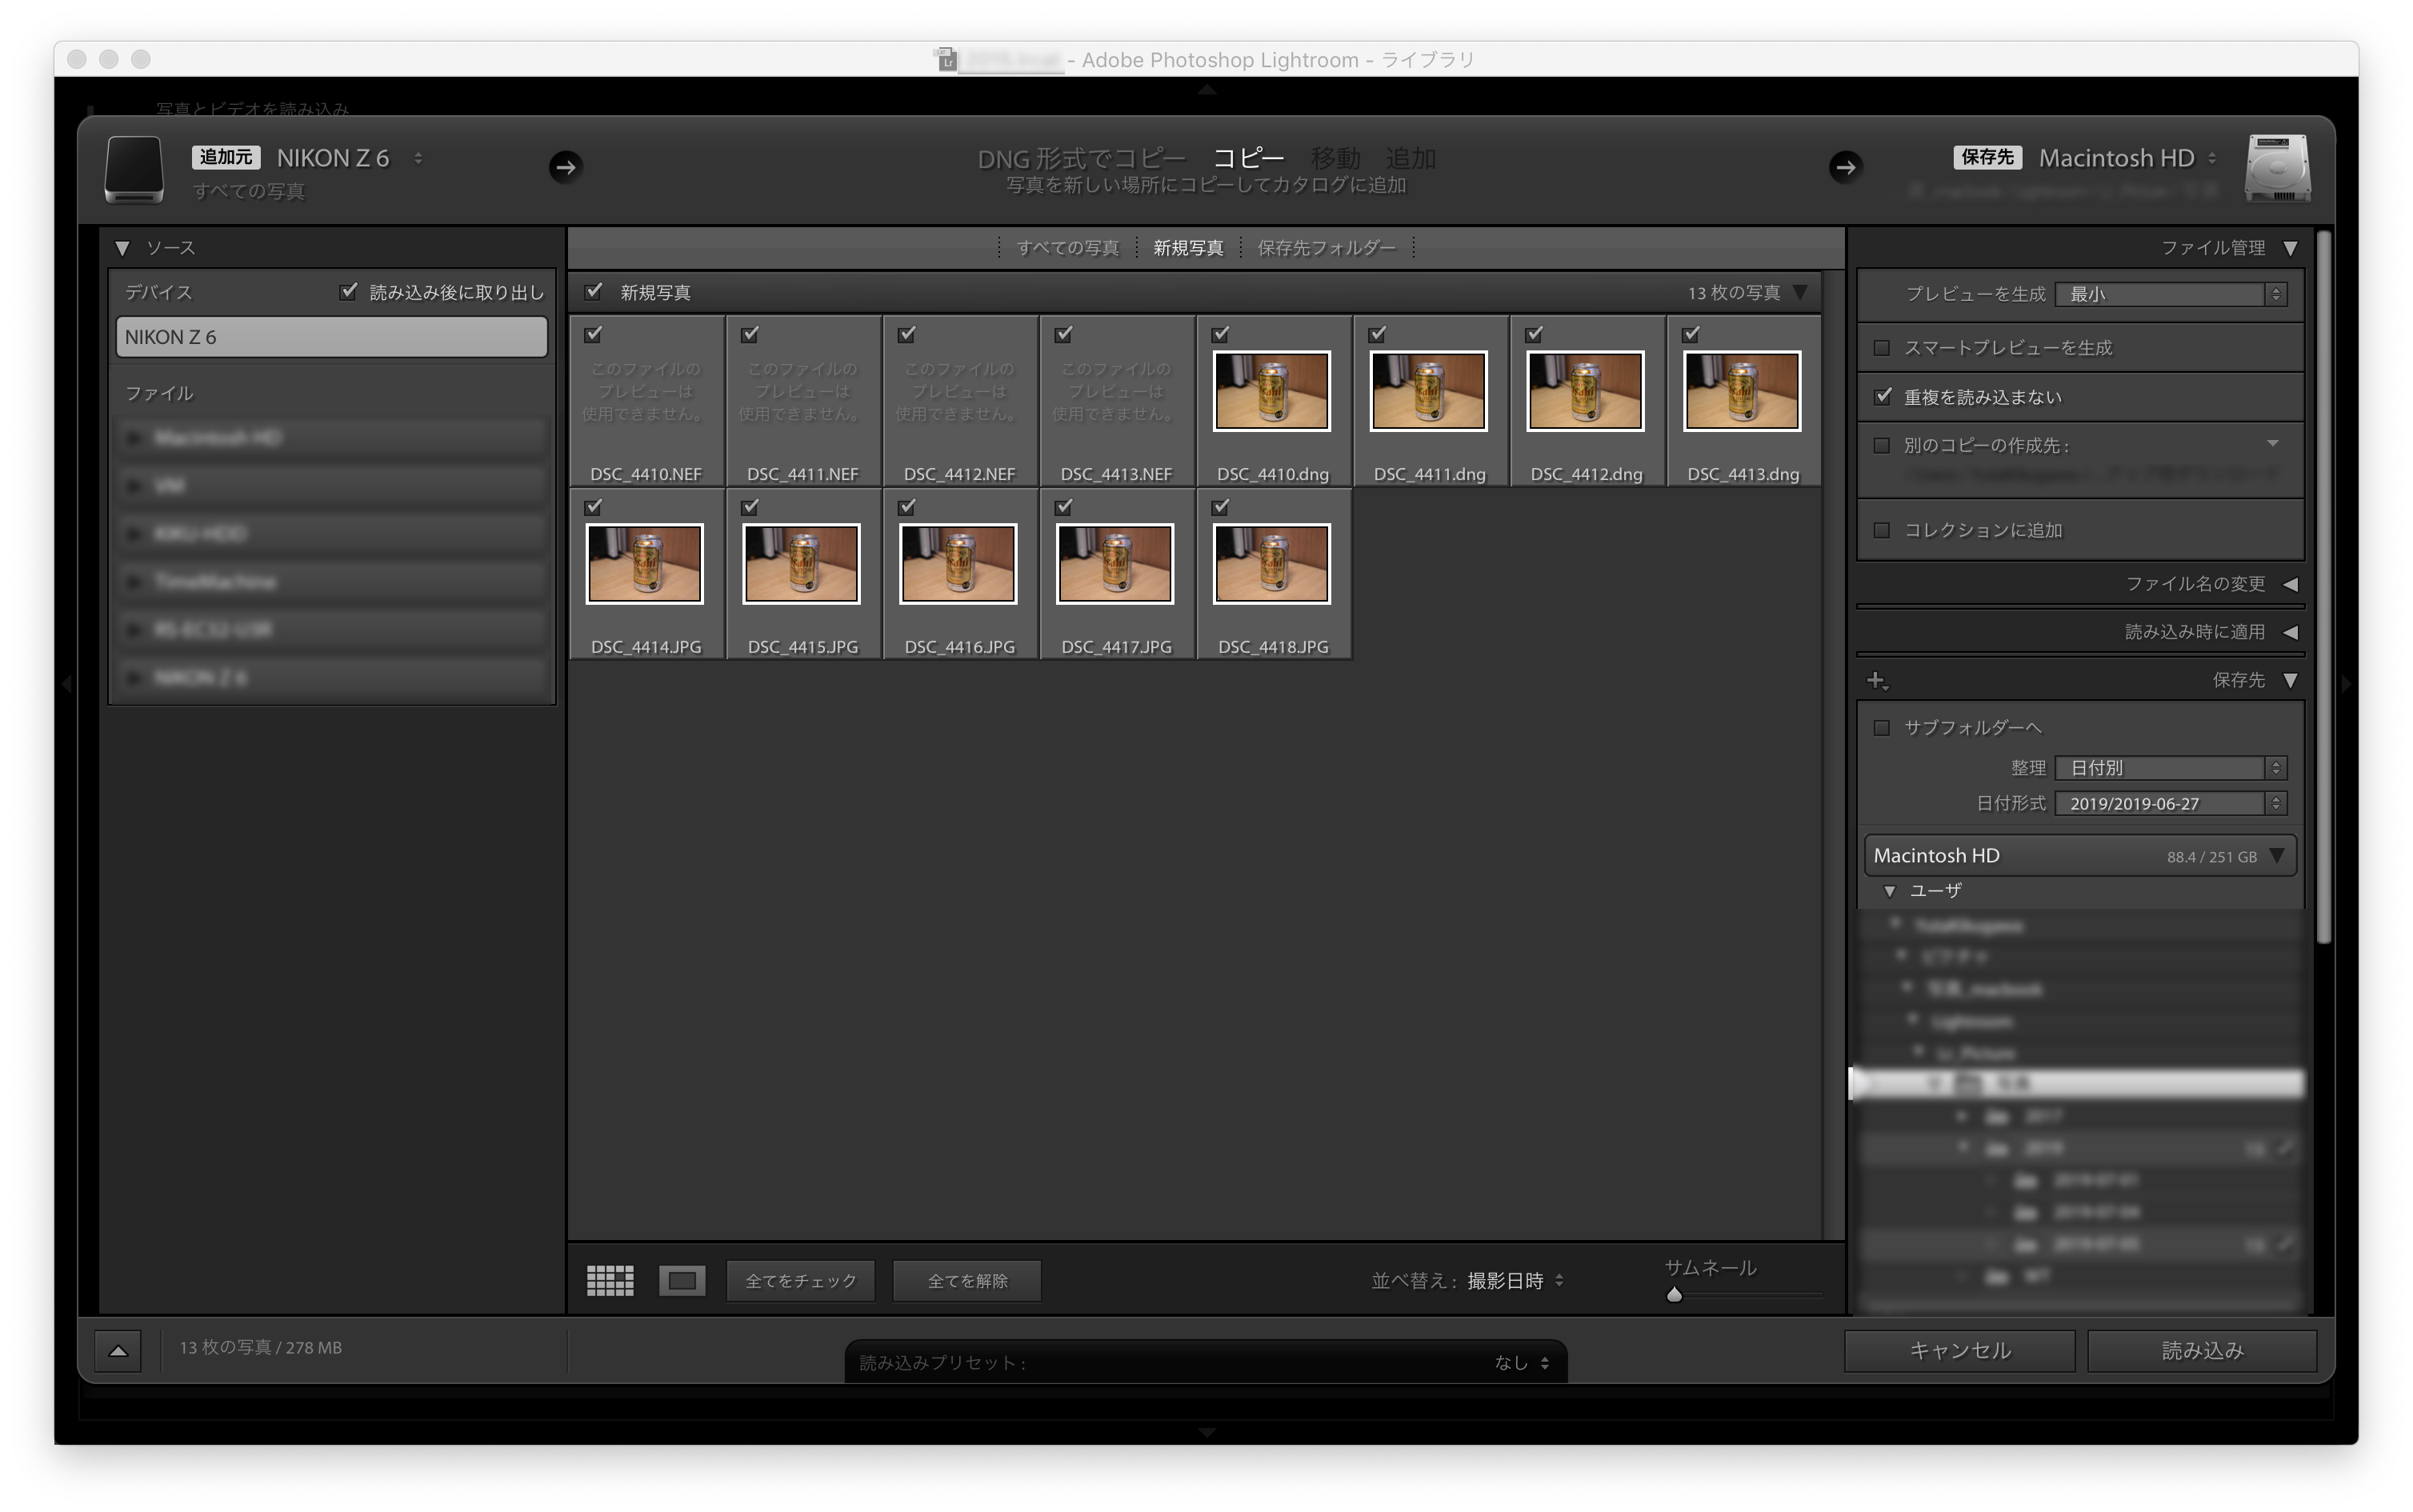Switch to すべての写真 tab
Viewport: 2413px width, 1512px height.
(x=1068, y=248)
